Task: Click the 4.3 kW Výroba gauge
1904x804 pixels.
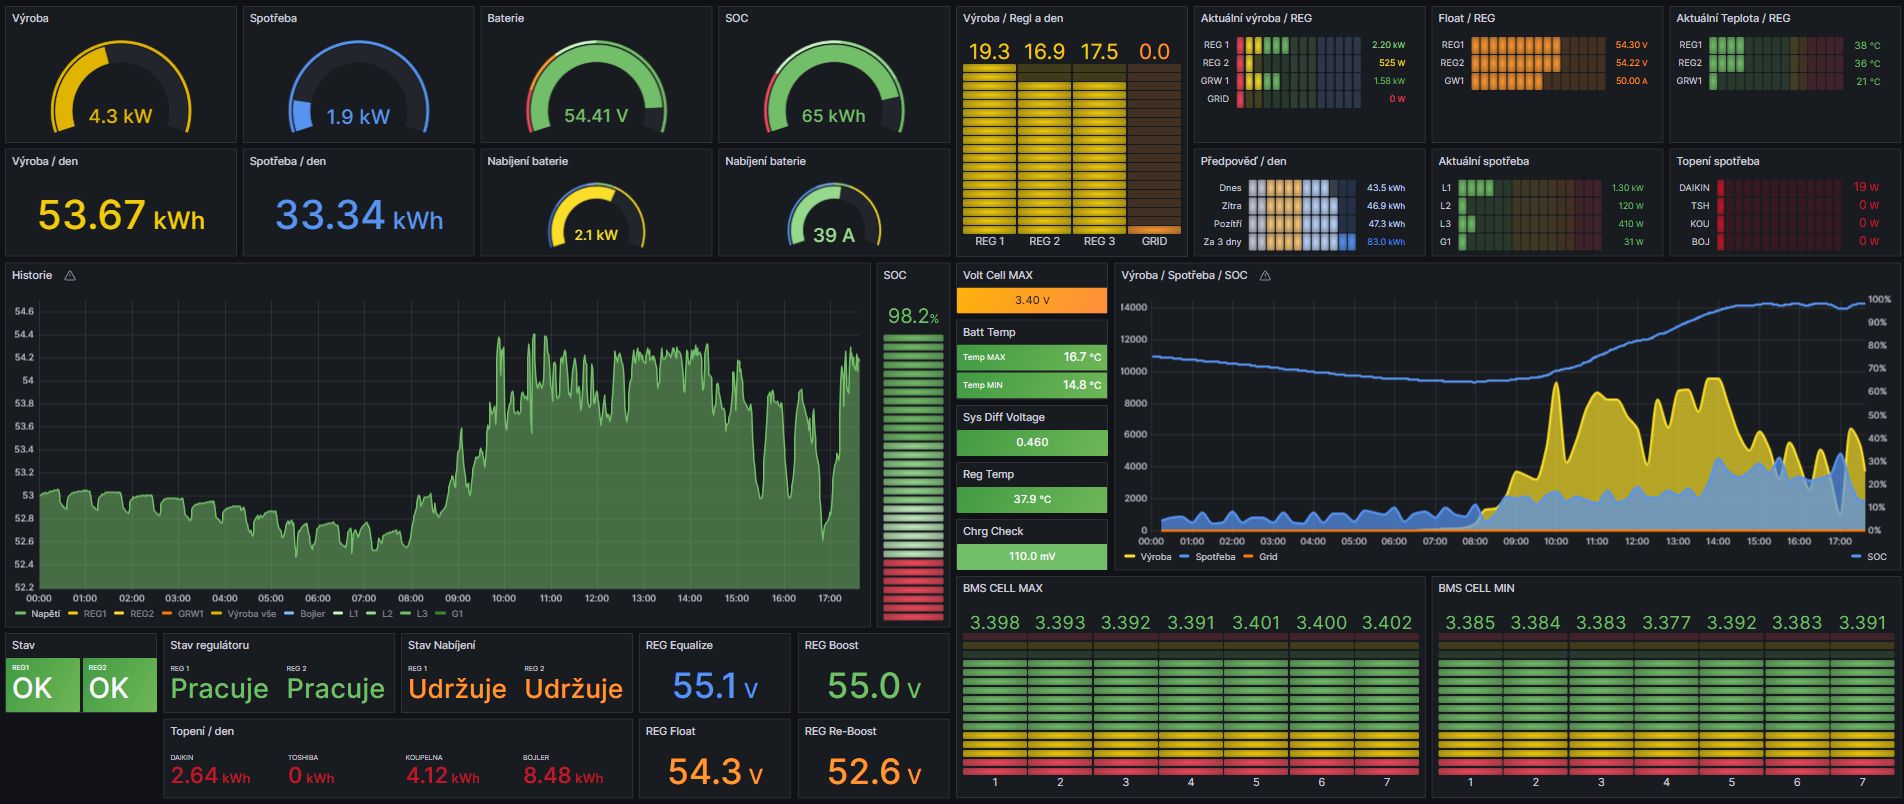Action: [x=120, y=88]
